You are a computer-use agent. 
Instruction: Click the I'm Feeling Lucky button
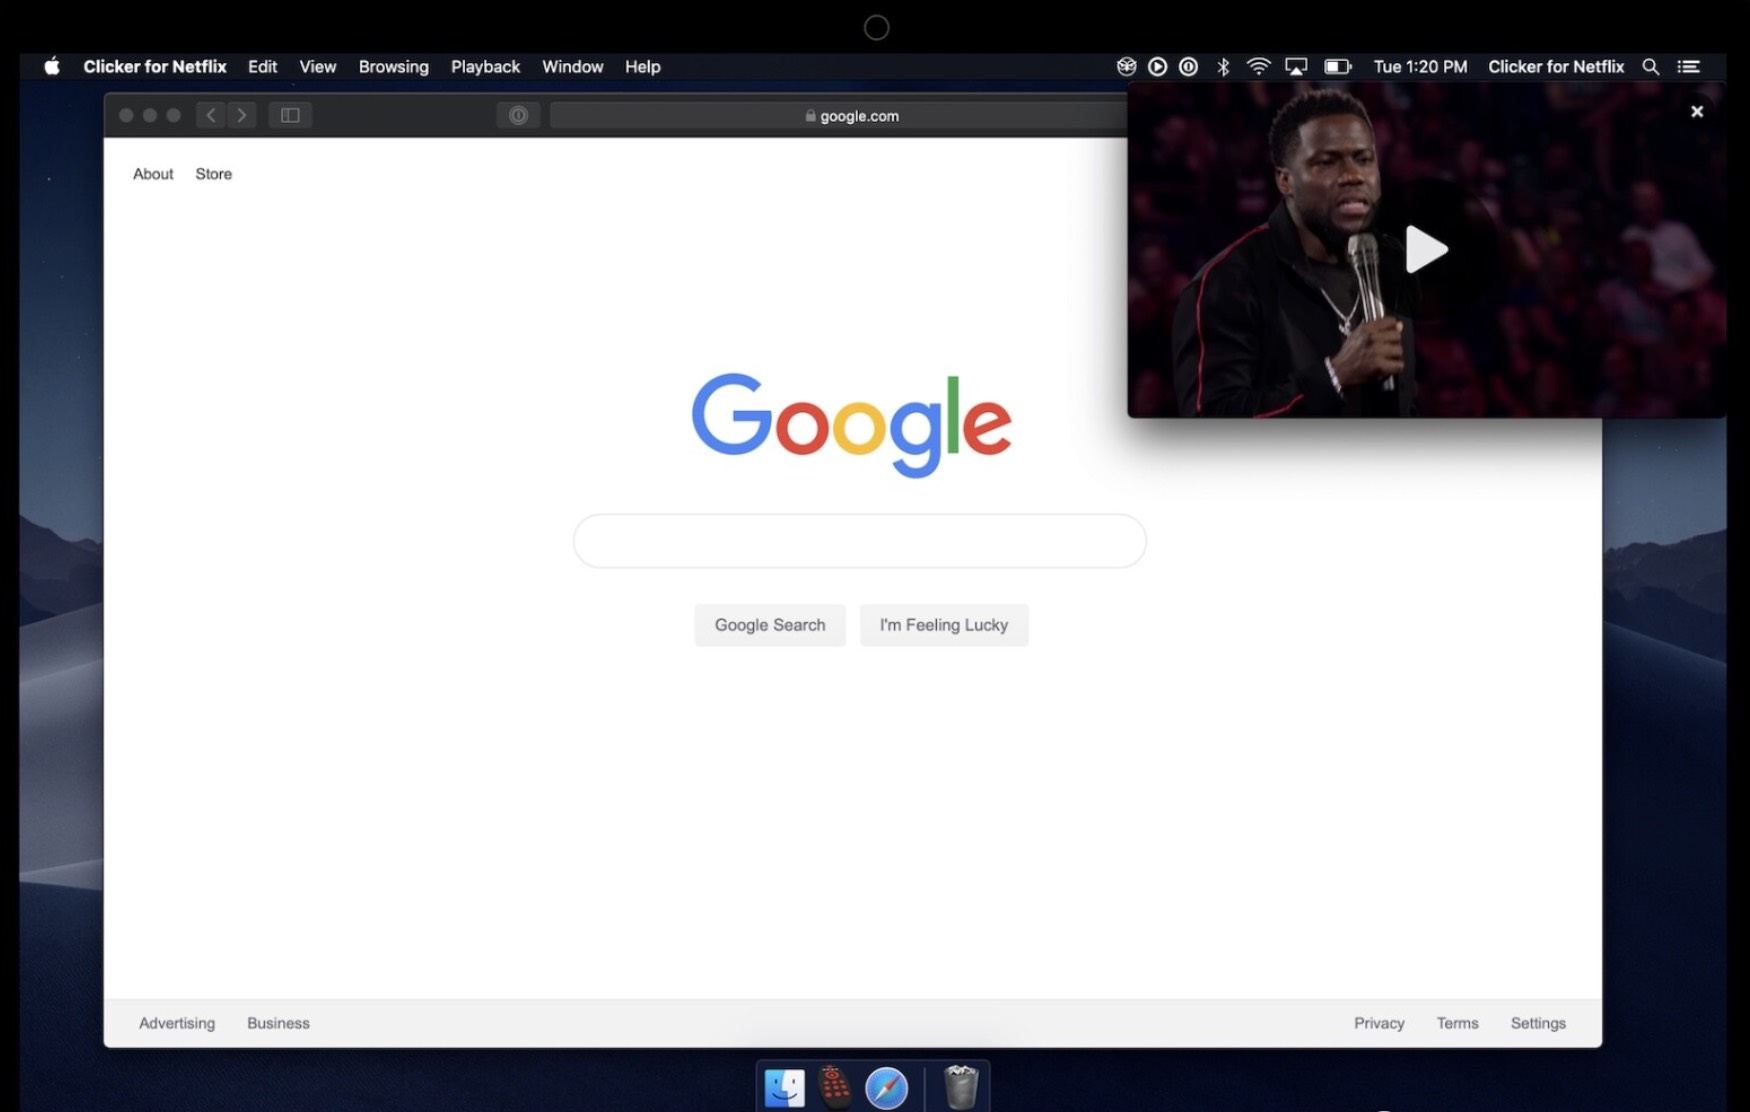coord(944,625)
